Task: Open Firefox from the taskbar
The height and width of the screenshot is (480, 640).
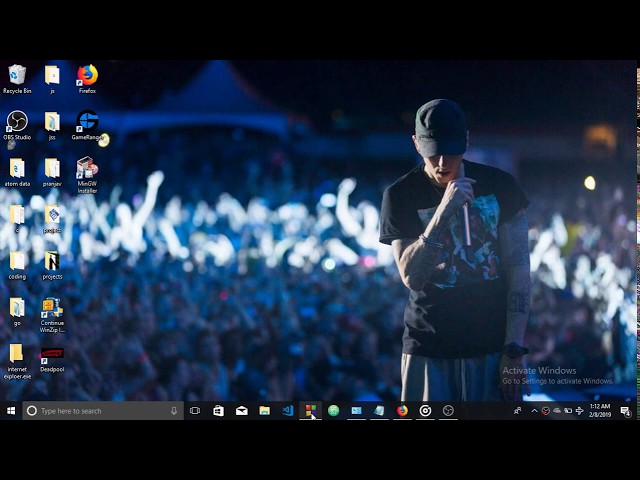Action: pyautogui.click(x=402, y=411)
